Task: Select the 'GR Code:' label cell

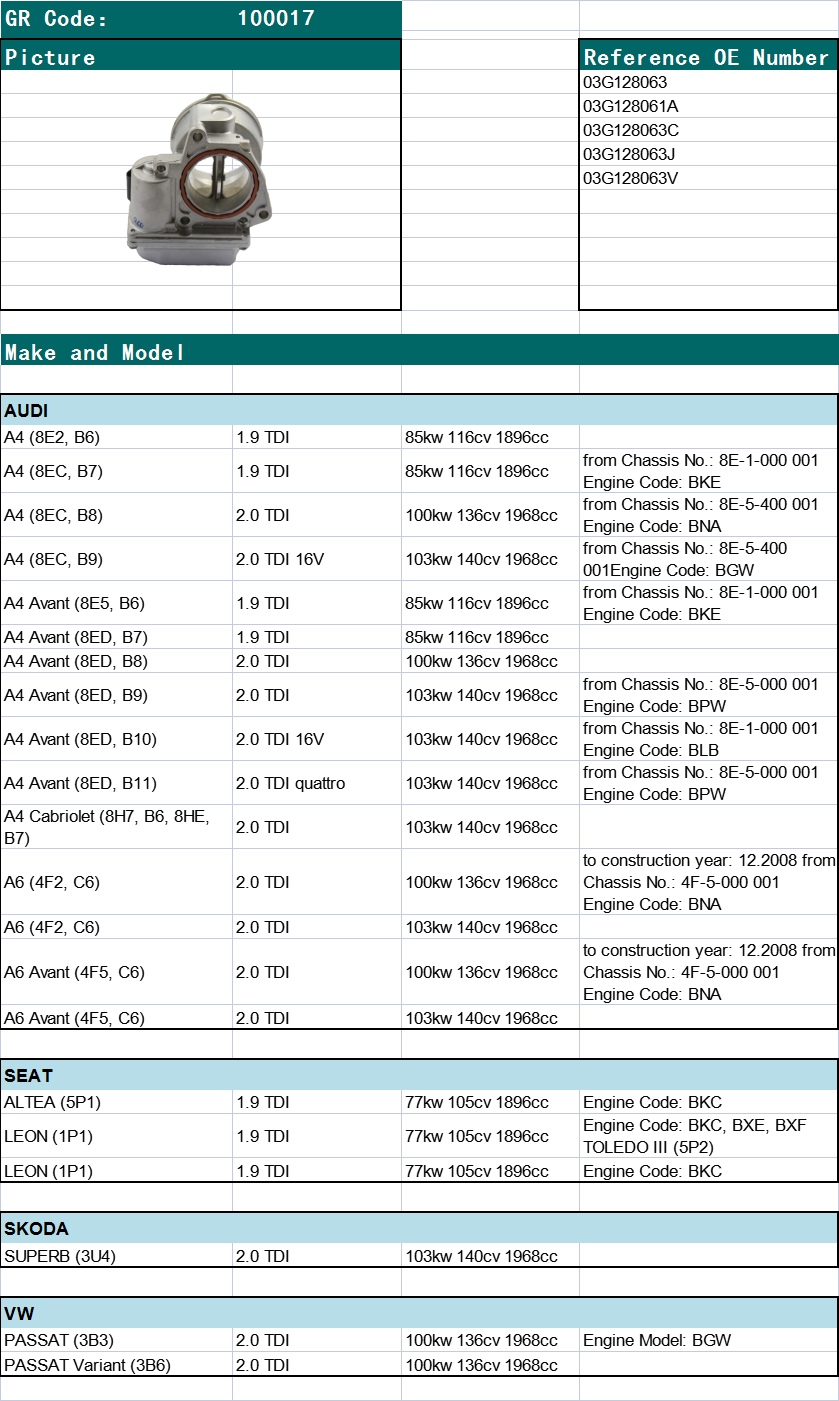Action: click(x=116, y=18)
